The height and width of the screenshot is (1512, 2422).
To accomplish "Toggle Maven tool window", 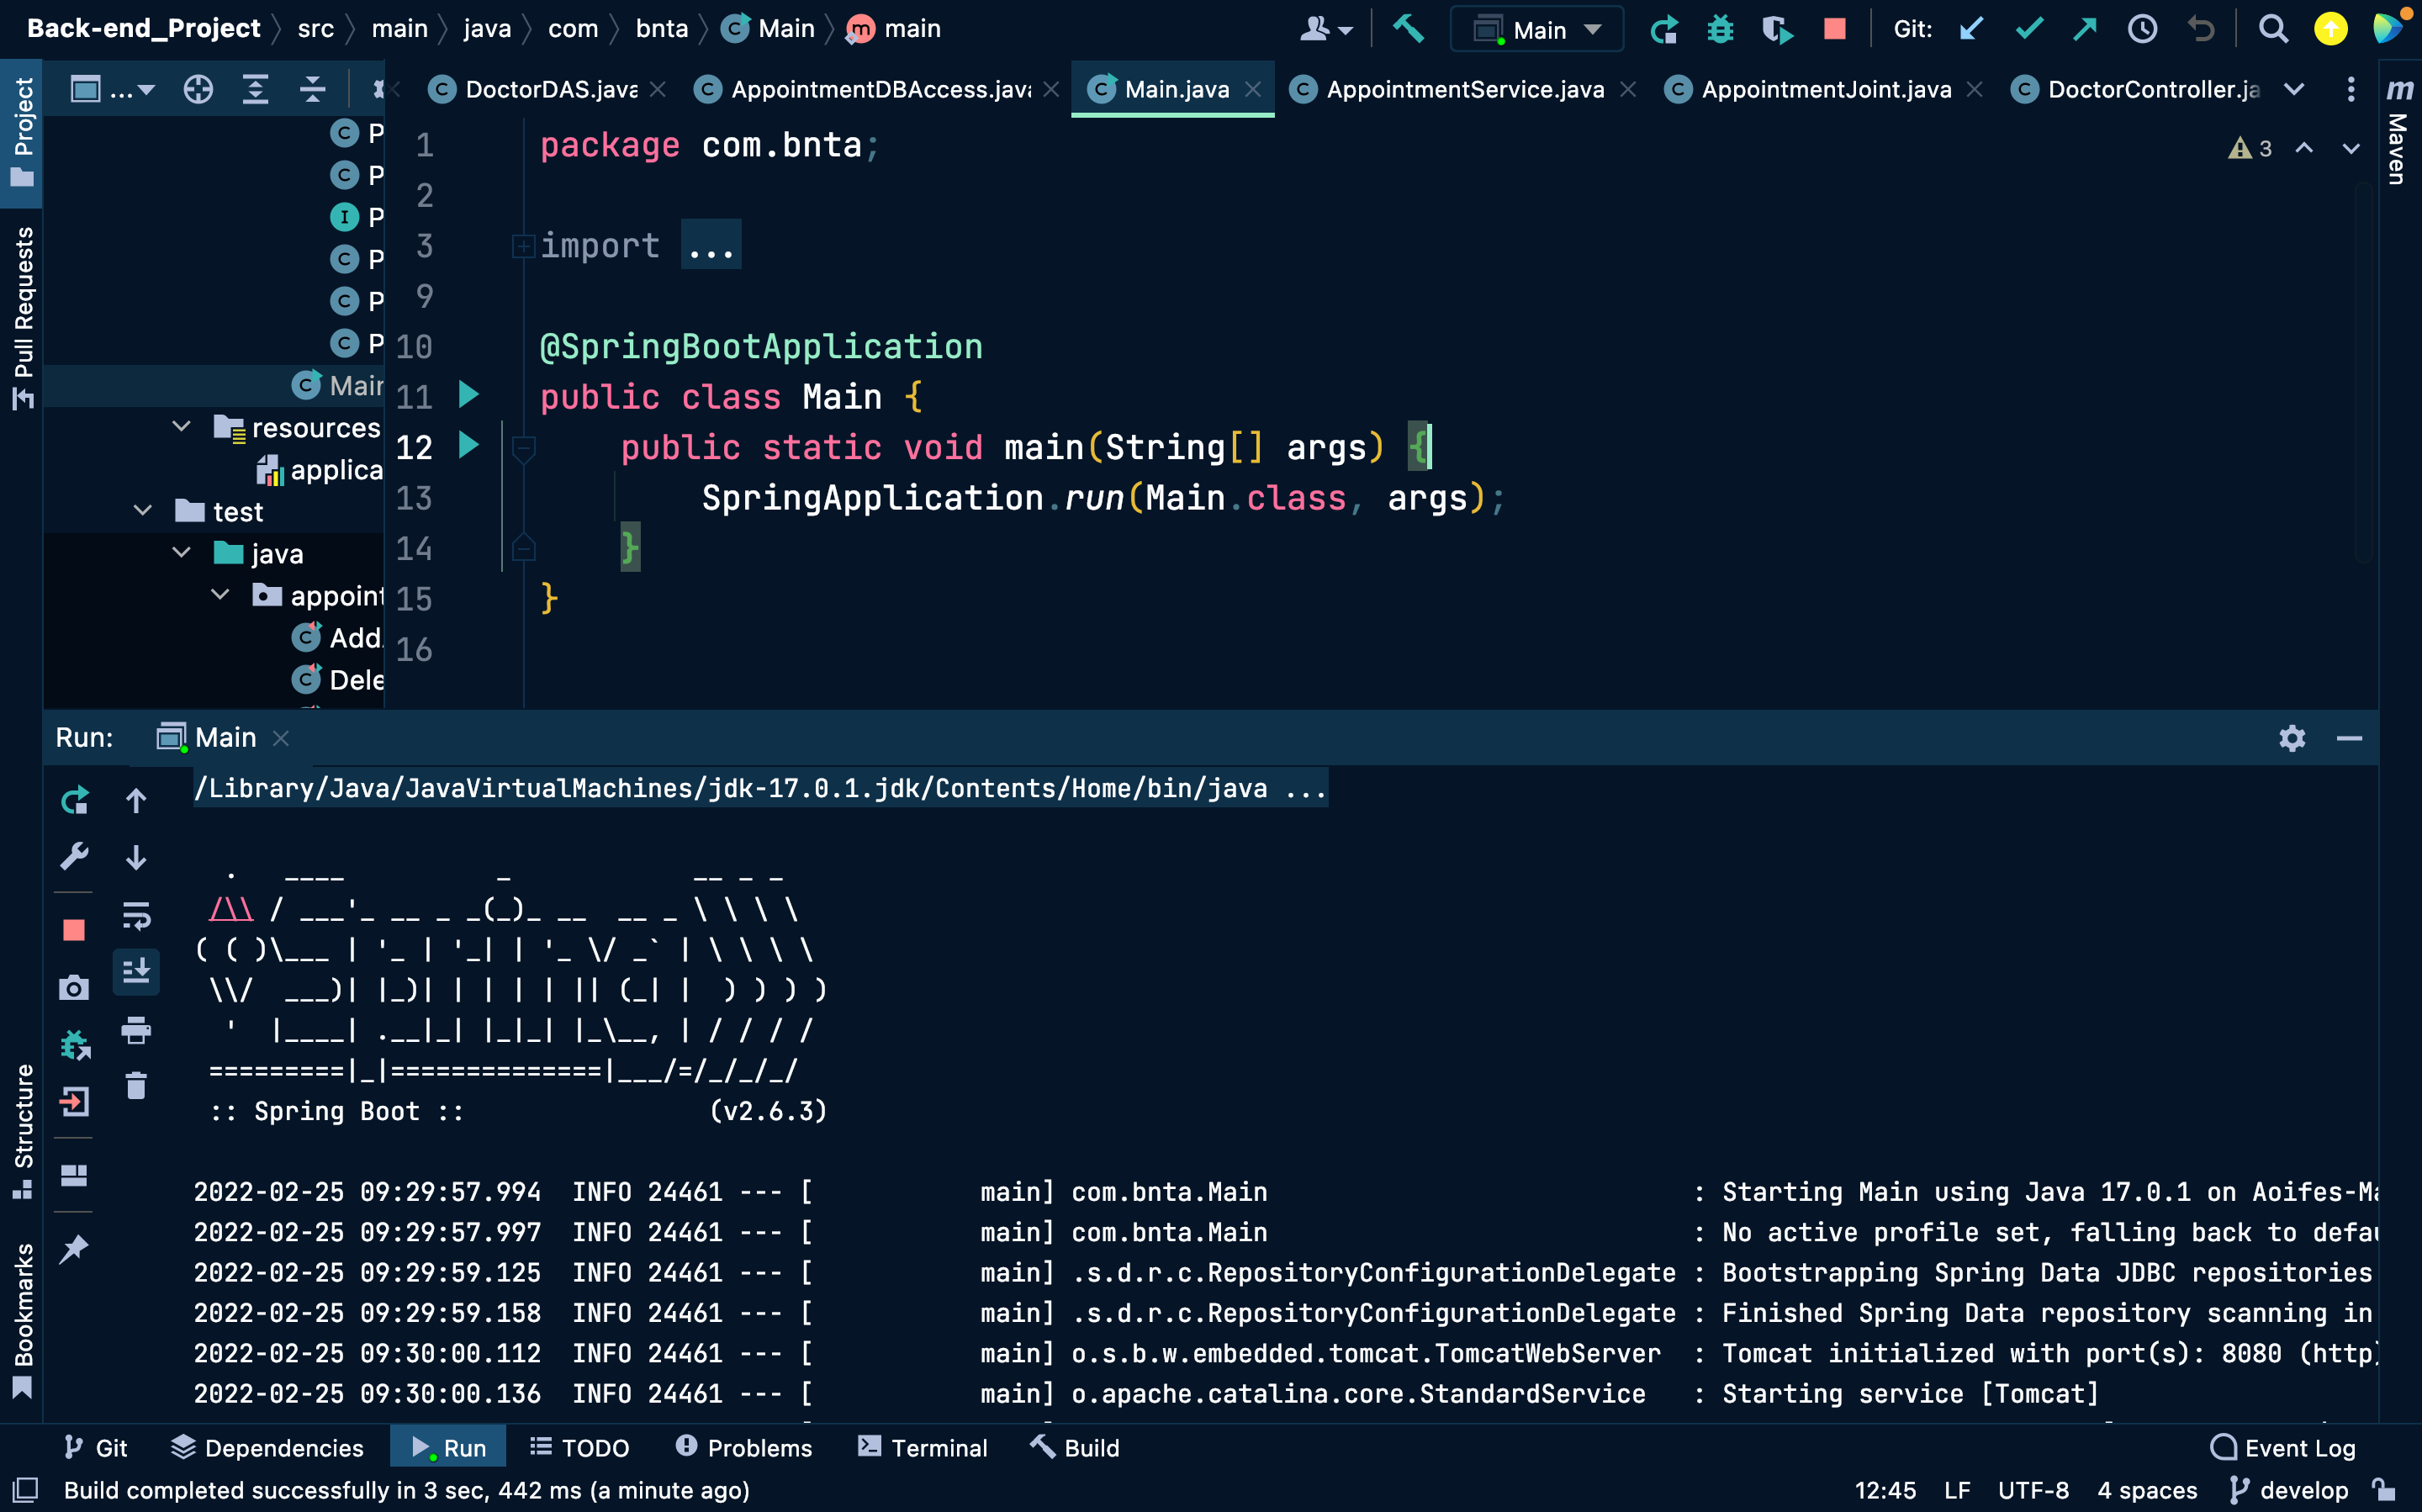I will pos(2399,131).
